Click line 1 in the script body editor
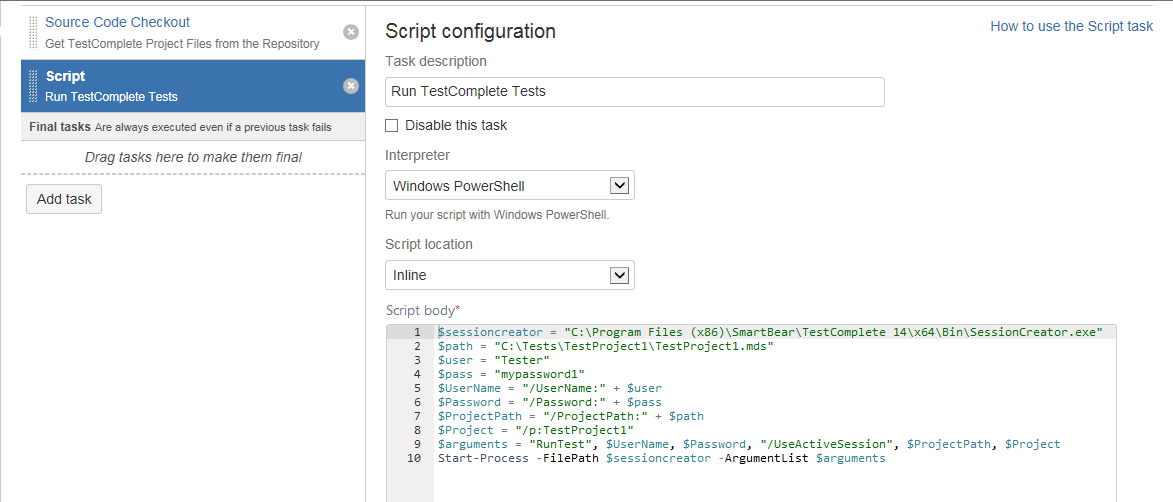 coord(768,332)
